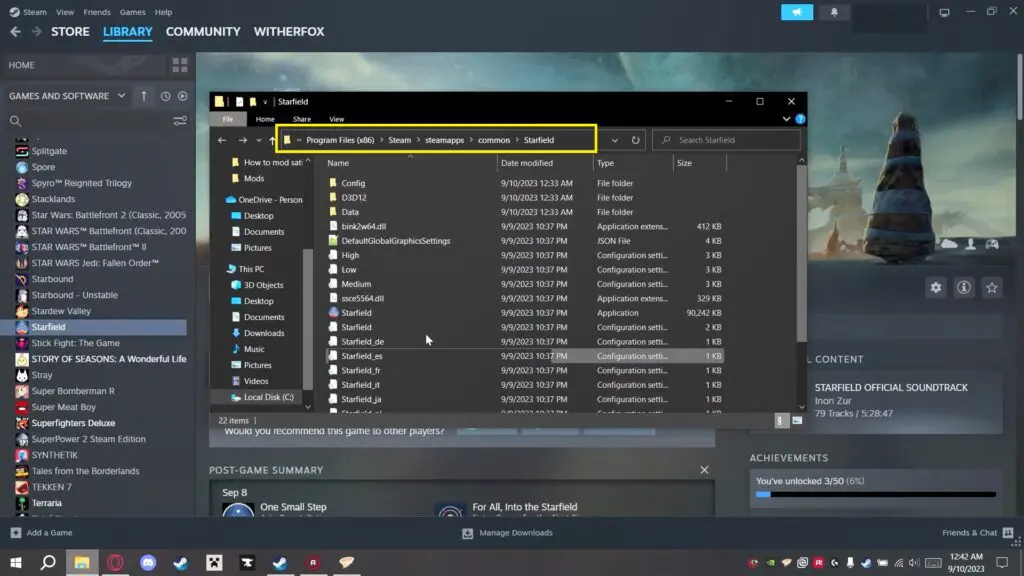Open the Steam notifications bell
Screen dimensions: 1024x576
[x=834, y=12]
